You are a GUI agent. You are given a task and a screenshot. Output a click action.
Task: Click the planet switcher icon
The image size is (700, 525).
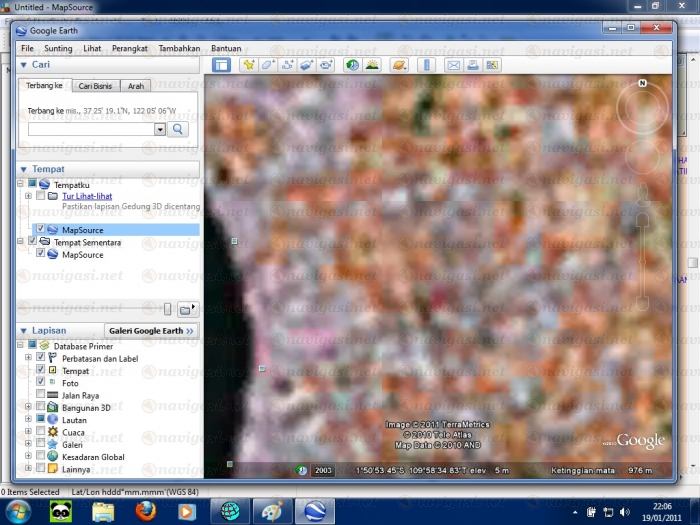point(399,65)
